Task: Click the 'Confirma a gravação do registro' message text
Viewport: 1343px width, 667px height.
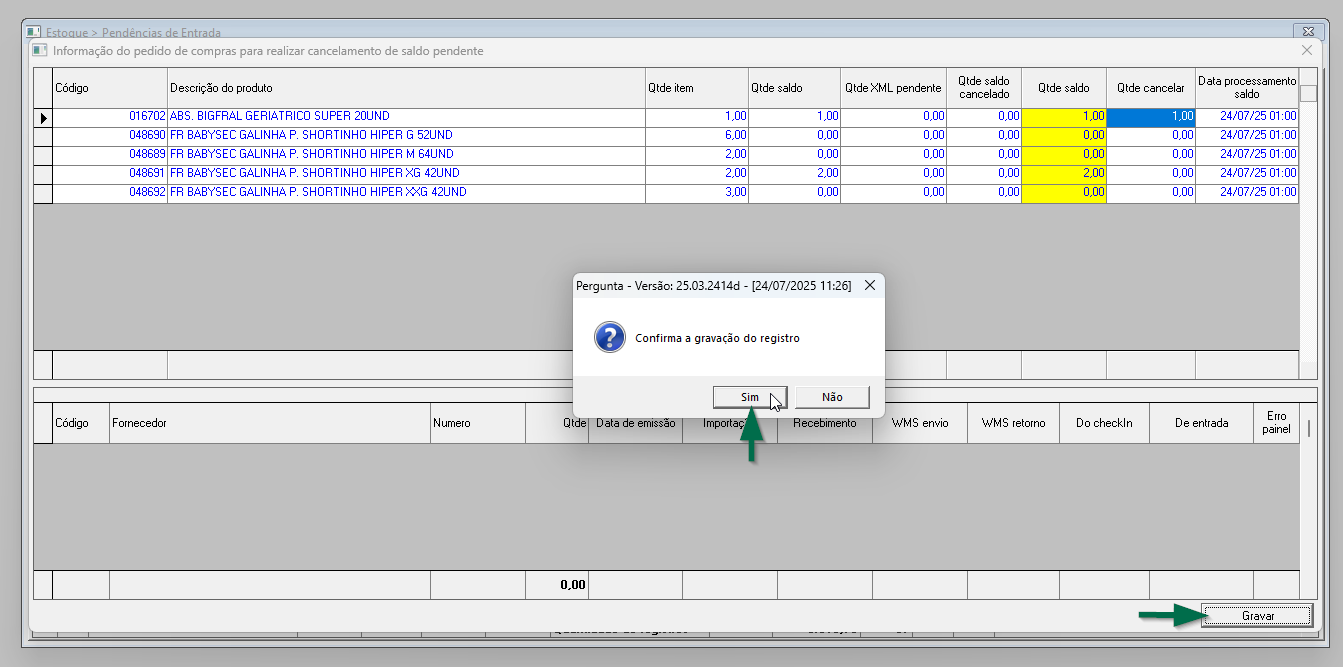Action: (x=717, y=338)
